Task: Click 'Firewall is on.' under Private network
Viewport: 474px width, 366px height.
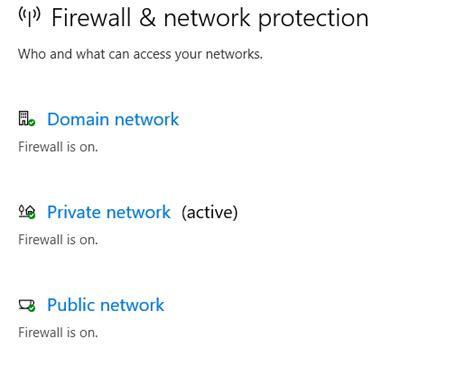Action: (58, 240)
